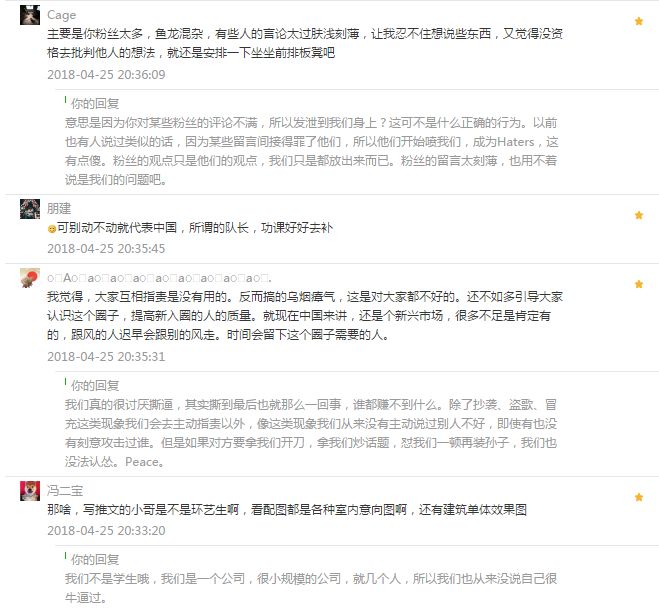The image size is (659, 612).
Task: Toggle the star on 冯二宝's comment
Action: [x=639, y=497]
